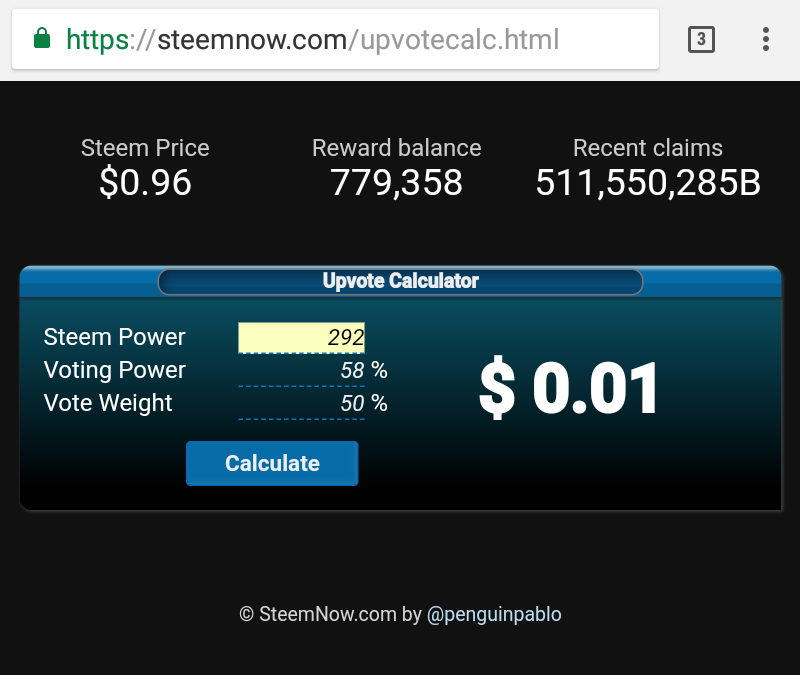Open the @penguinpablo profile link
The height and width of the screenshot is (675, 800).
click(x=494, y=614)
